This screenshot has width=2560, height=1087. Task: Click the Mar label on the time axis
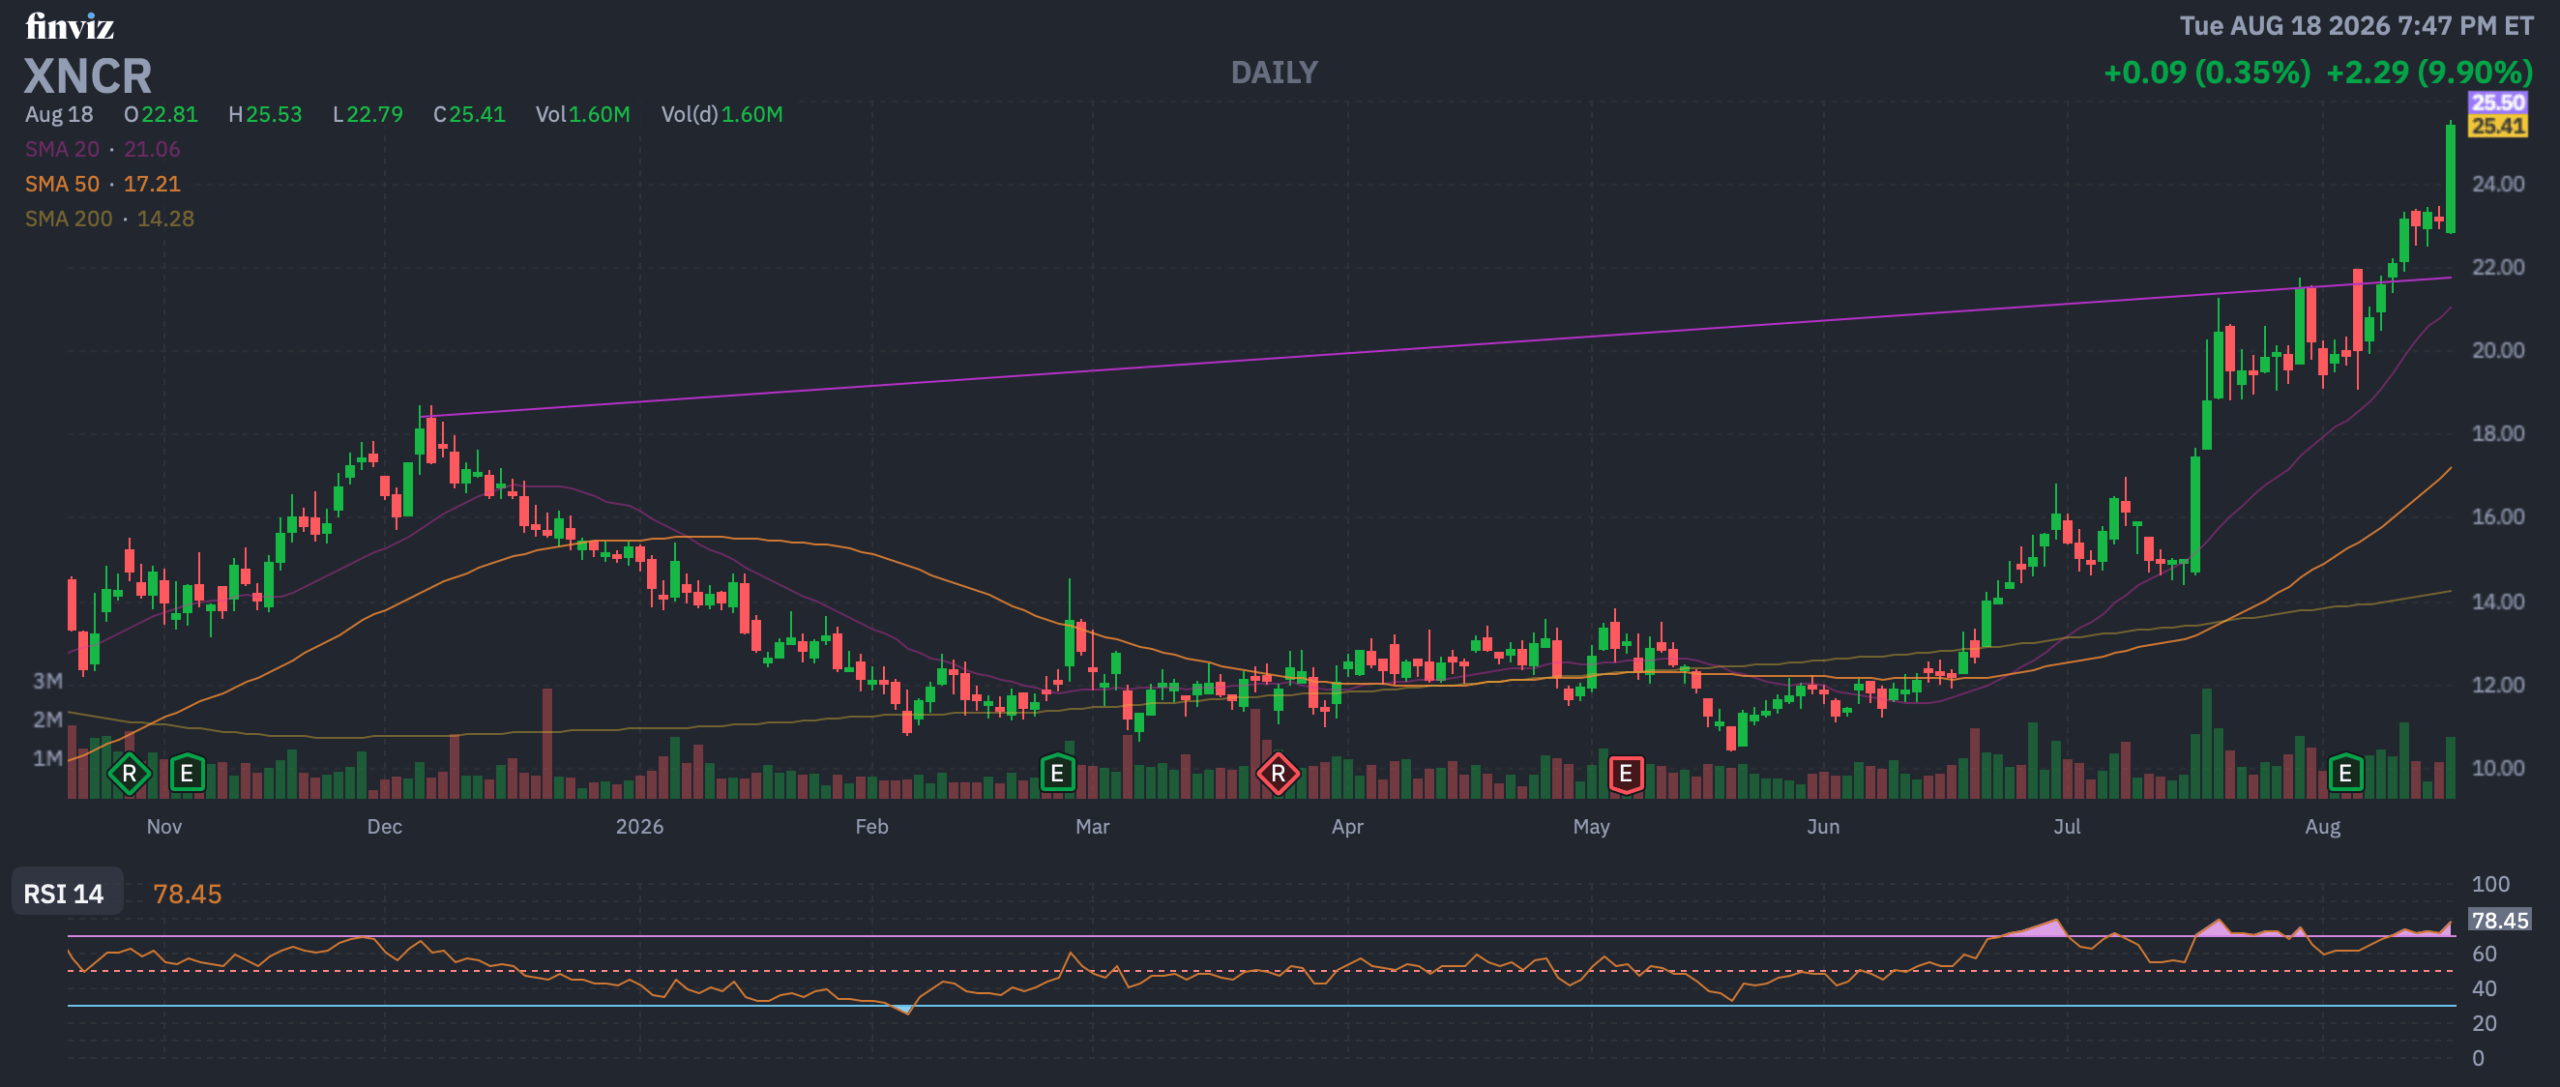1092,827
